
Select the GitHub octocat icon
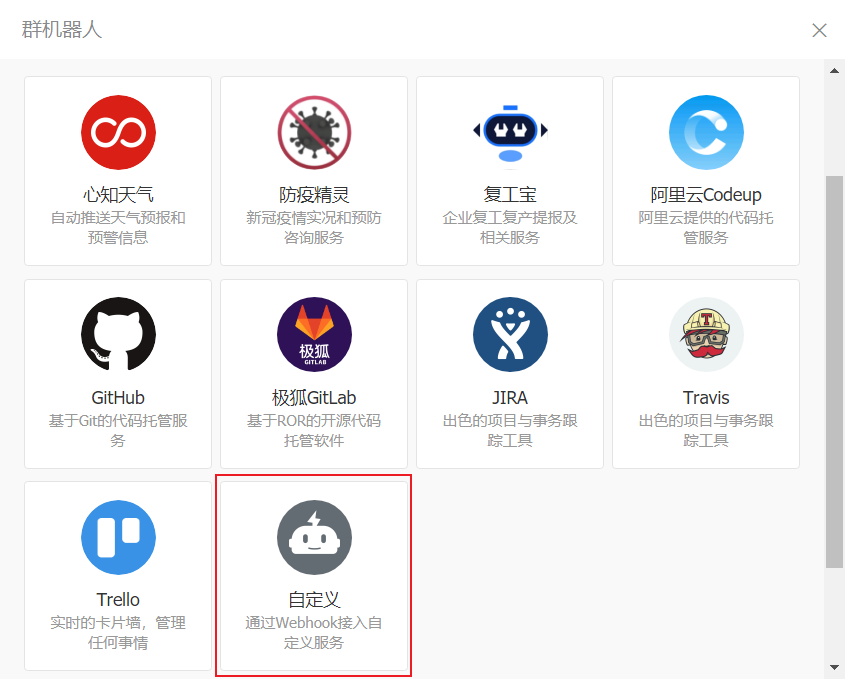(x=118, y=335)
